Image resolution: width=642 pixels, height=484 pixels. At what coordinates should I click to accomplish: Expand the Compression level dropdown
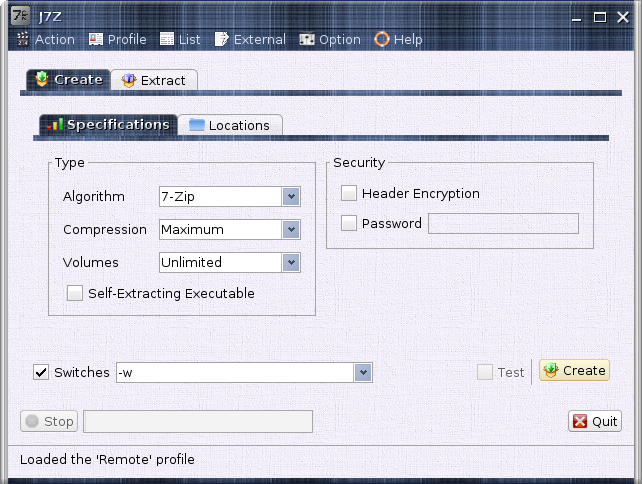click(x=291, y=230)
